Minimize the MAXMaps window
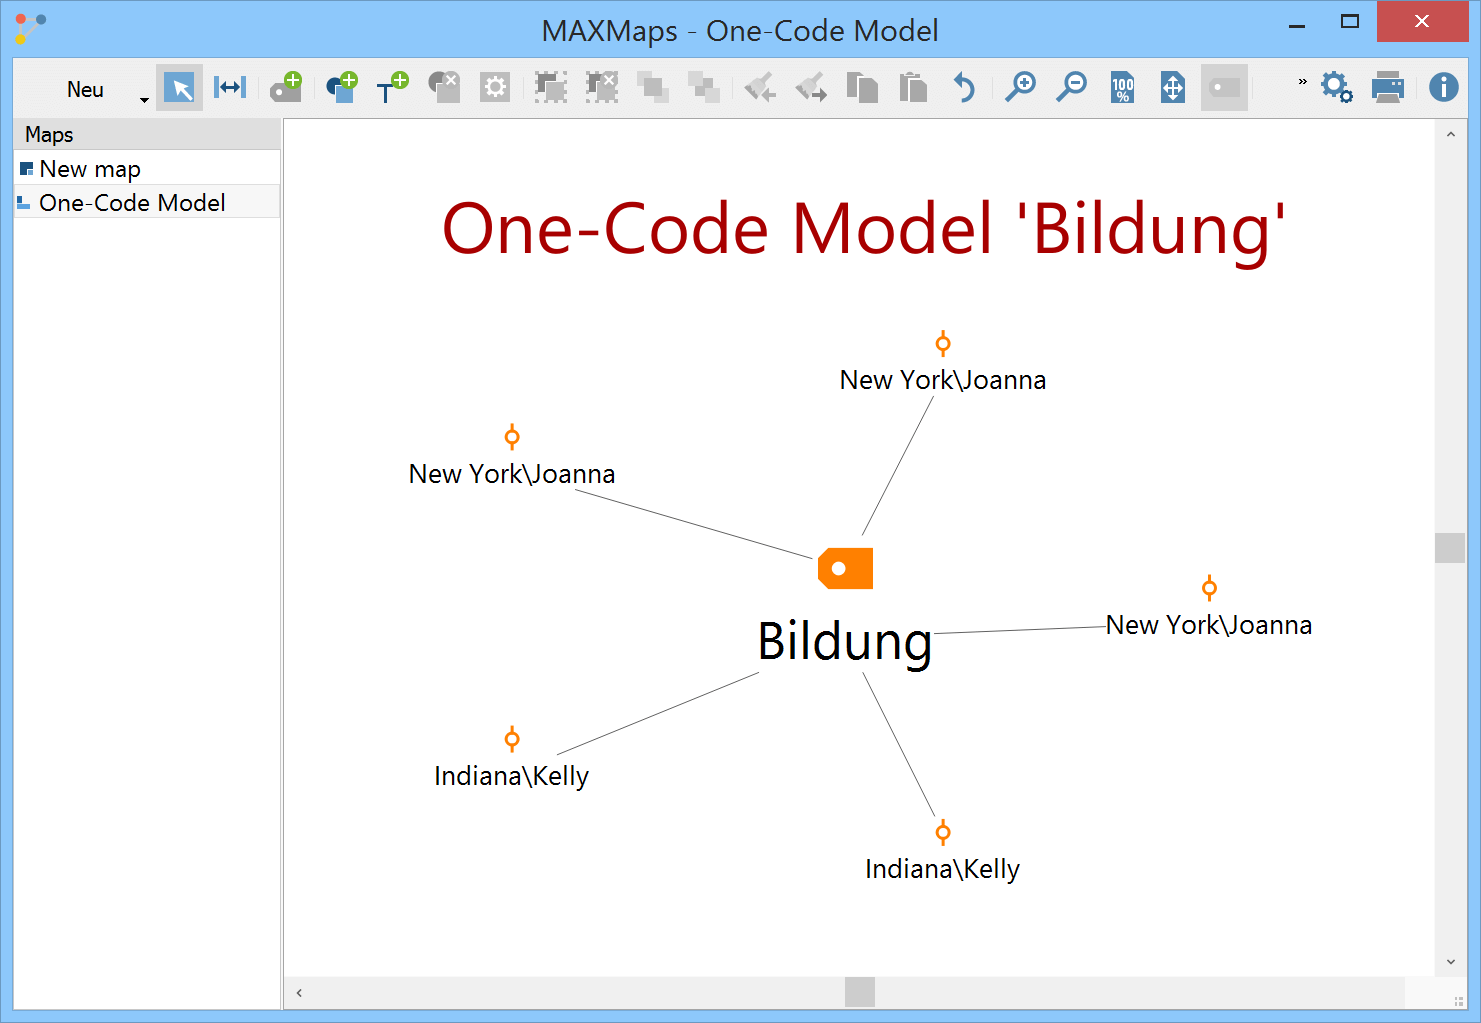This screenshot has height=1023, width=1481. (1297, 25)
